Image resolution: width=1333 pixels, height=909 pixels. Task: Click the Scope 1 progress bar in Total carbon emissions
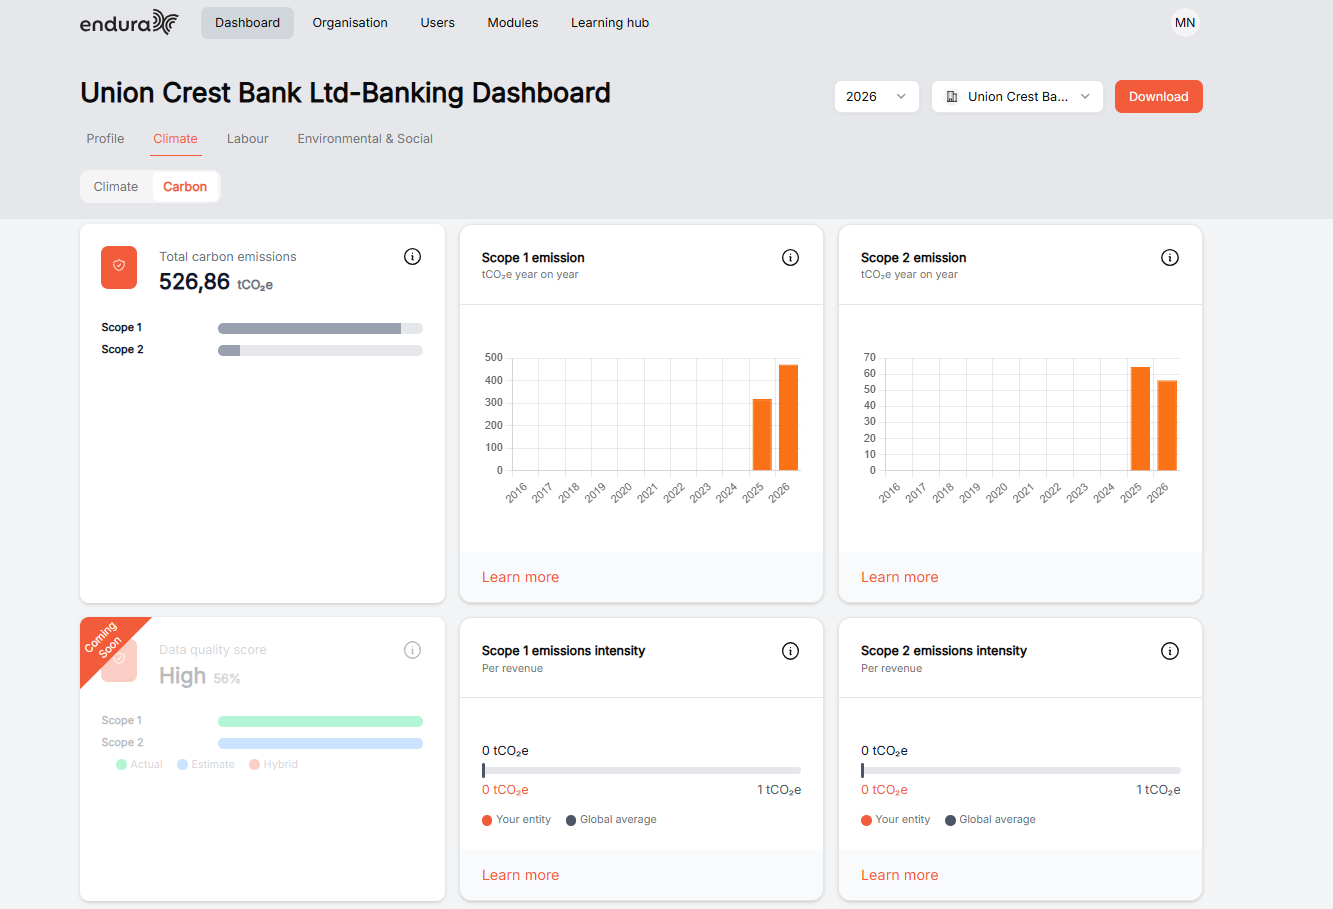click(x=320, y=328)
